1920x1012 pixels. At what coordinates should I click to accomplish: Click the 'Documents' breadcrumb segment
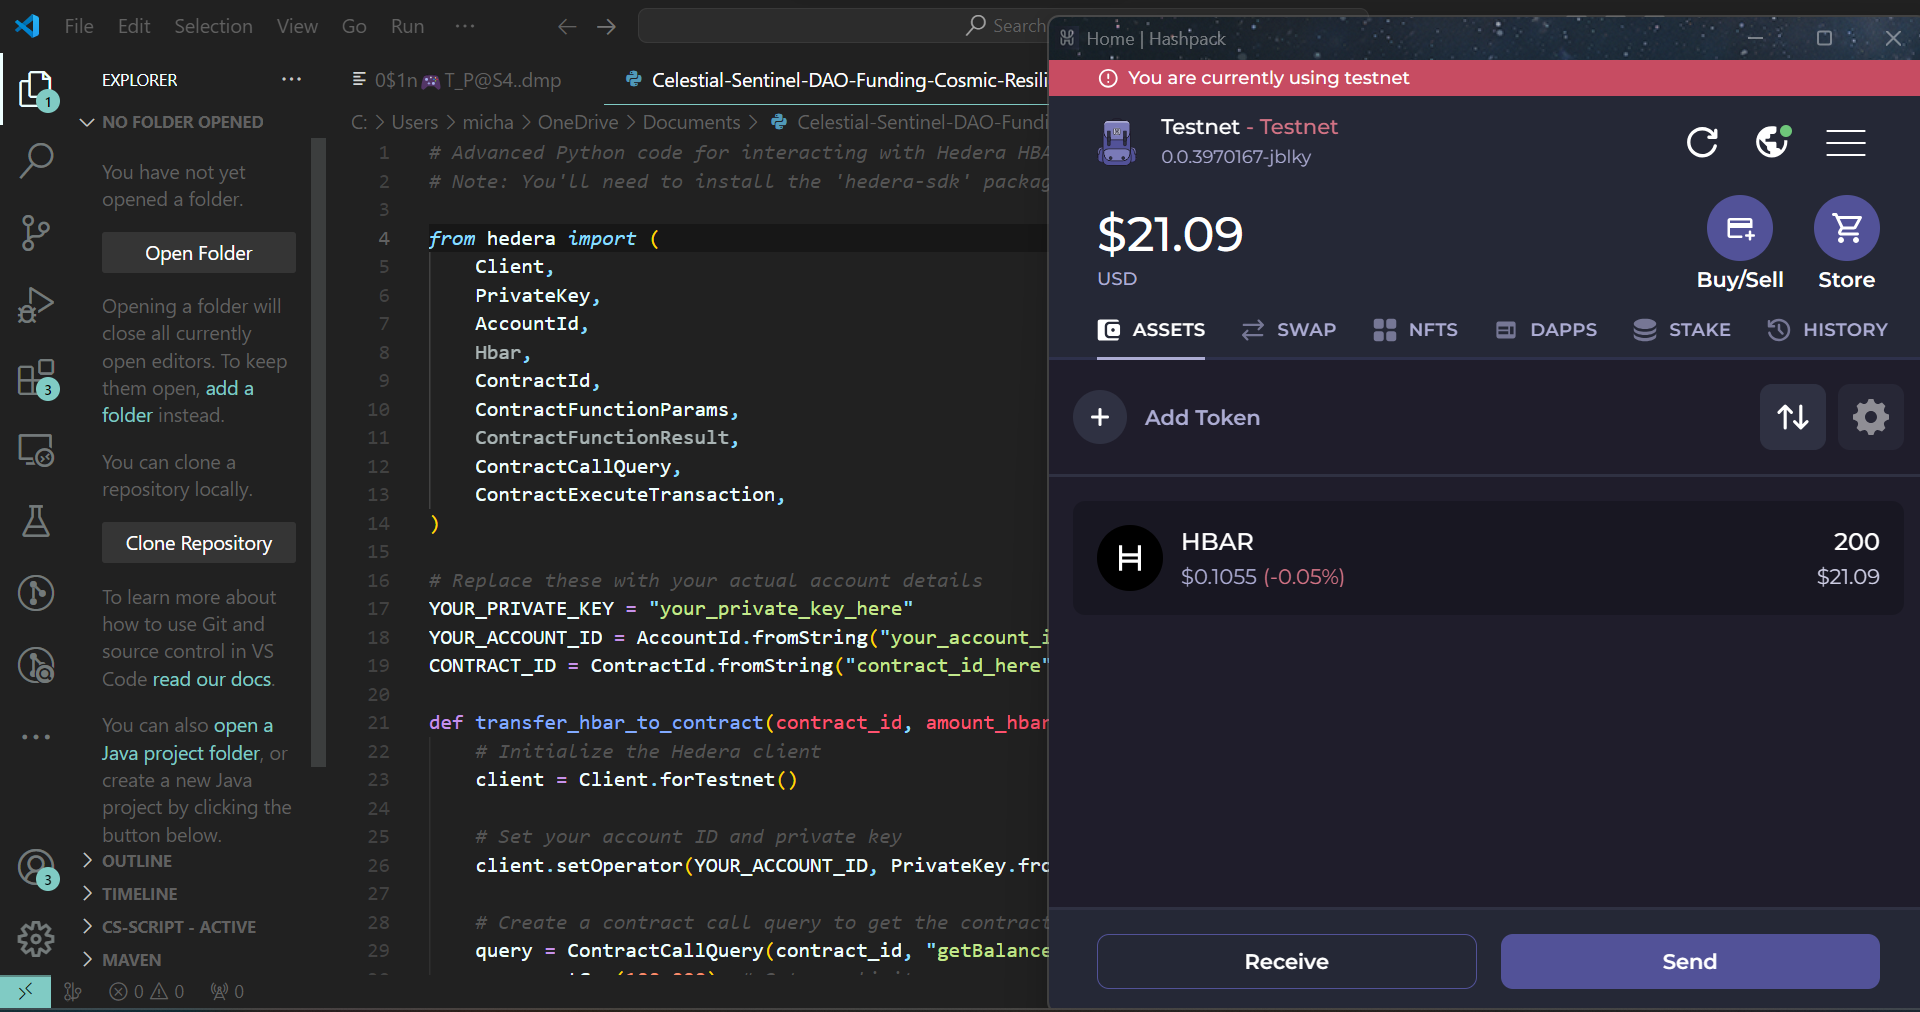pyautogui.click(x=691, y=122)
